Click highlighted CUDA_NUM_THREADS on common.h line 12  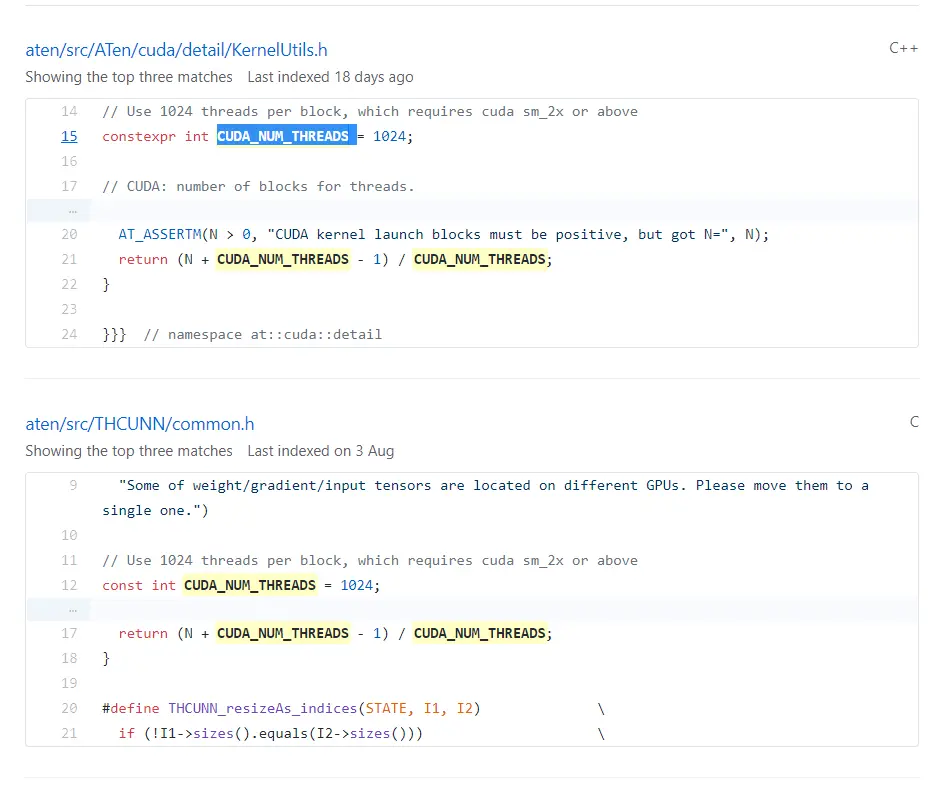click(250, 585)
